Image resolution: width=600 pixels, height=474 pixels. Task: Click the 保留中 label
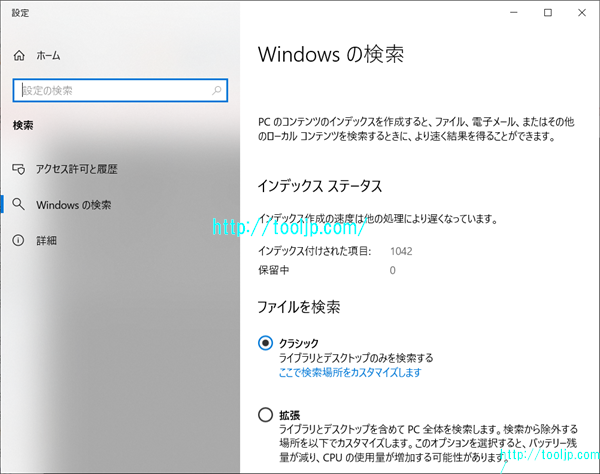[x=273, y=270]
